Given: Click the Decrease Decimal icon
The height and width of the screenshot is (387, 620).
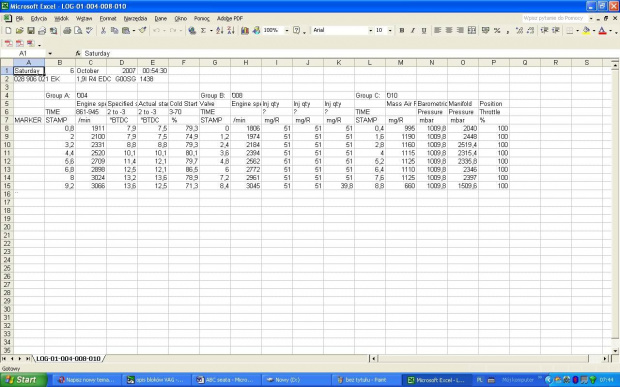Looking at the screenshot, I should pyautogui.click(x=531, y=30).
